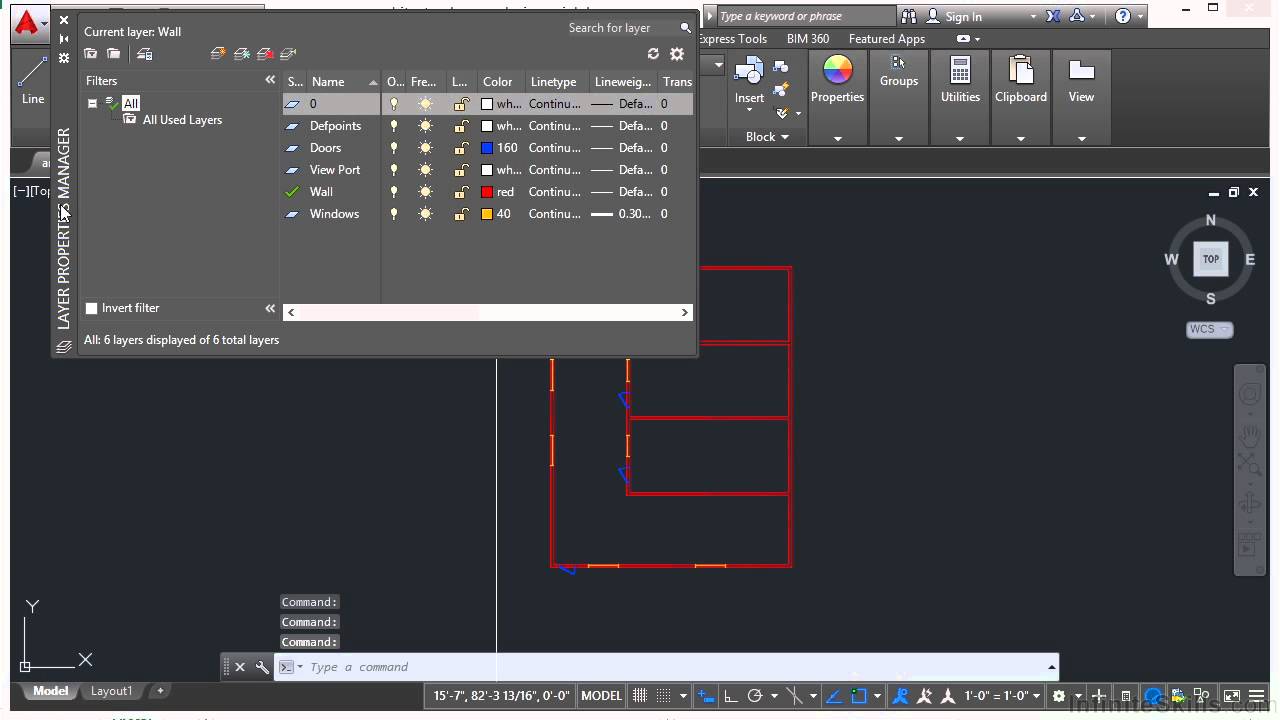Turn off the Doors layer lightbulb
Image resolution: width=1280 pixels, height=720 pixels.
pyautogui.click(x=394, y=148)
